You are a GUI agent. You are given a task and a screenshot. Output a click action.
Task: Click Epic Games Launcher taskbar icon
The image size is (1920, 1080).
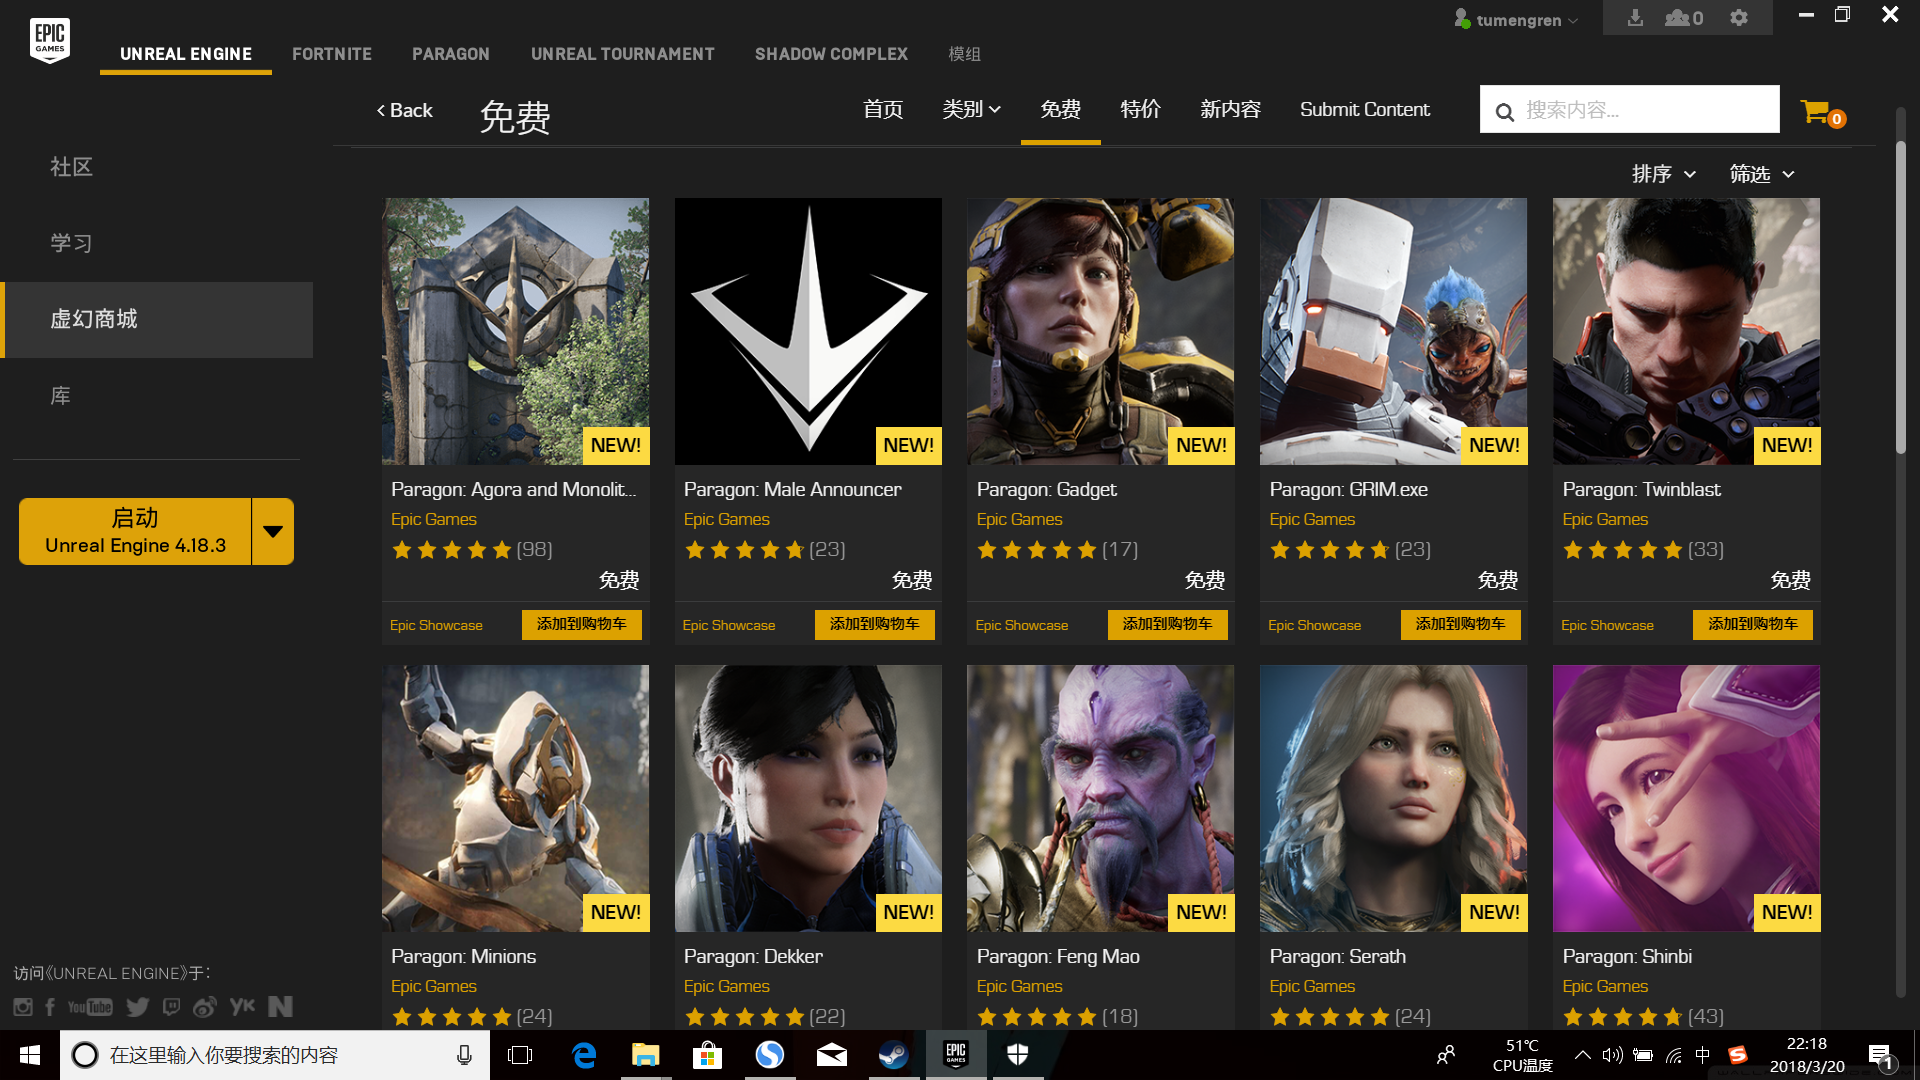956,1055
